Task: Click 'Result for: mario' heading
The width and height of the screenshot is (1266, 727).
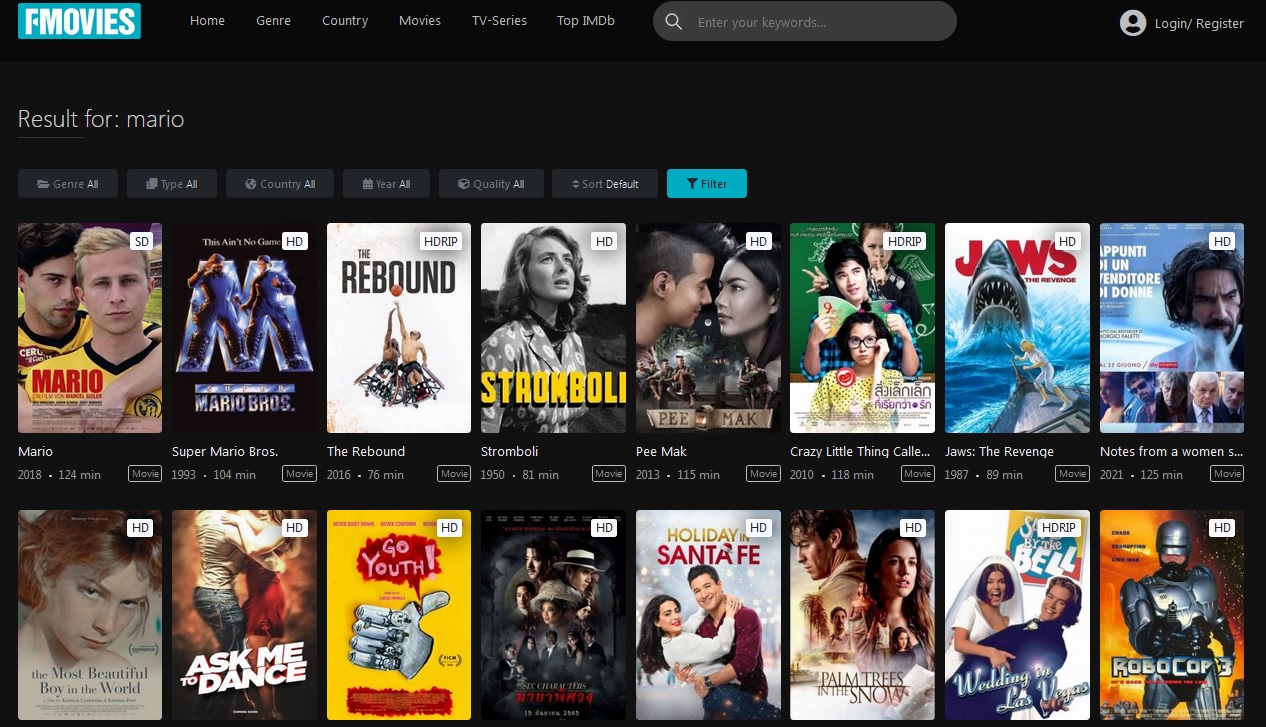Action: pyautogui.click(x=101, y=119)
